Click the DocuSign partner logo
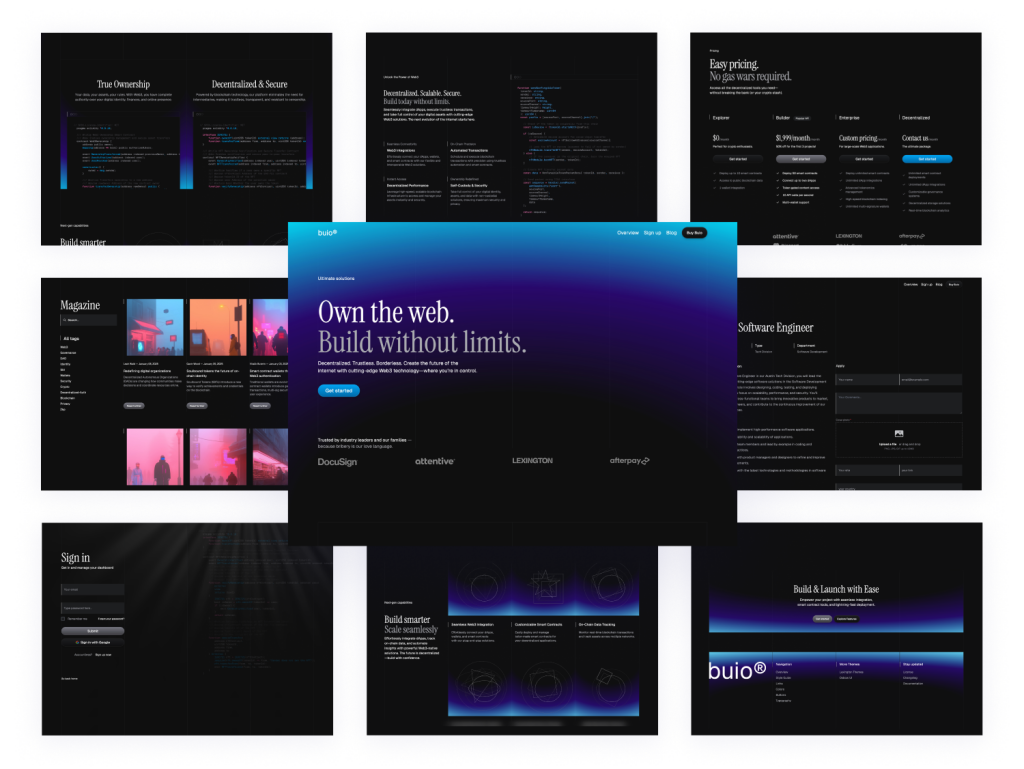The height and width of the screenshot is (769, 1024). (x=339, y=460)
